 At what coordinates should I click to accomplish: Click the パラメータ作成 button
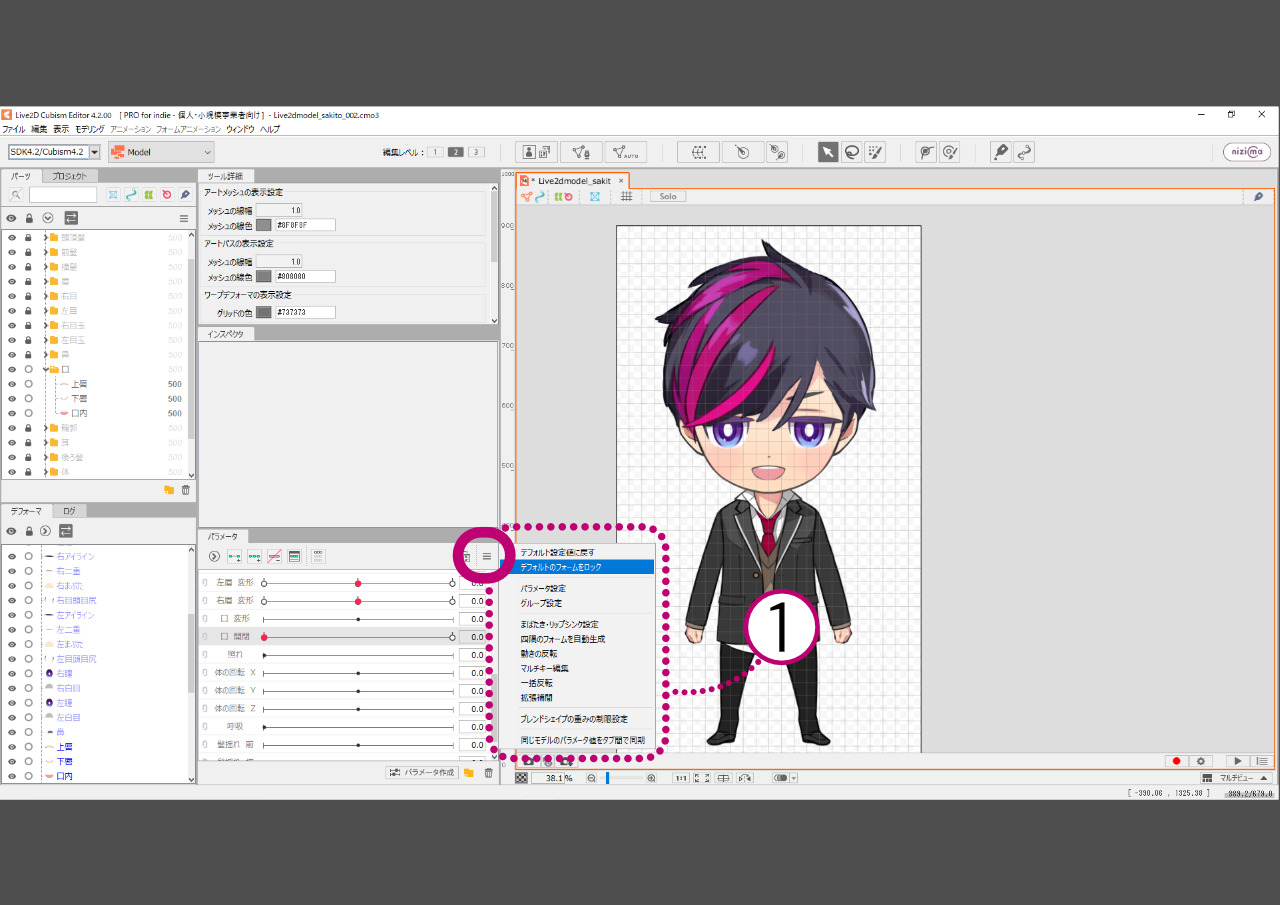421,773
